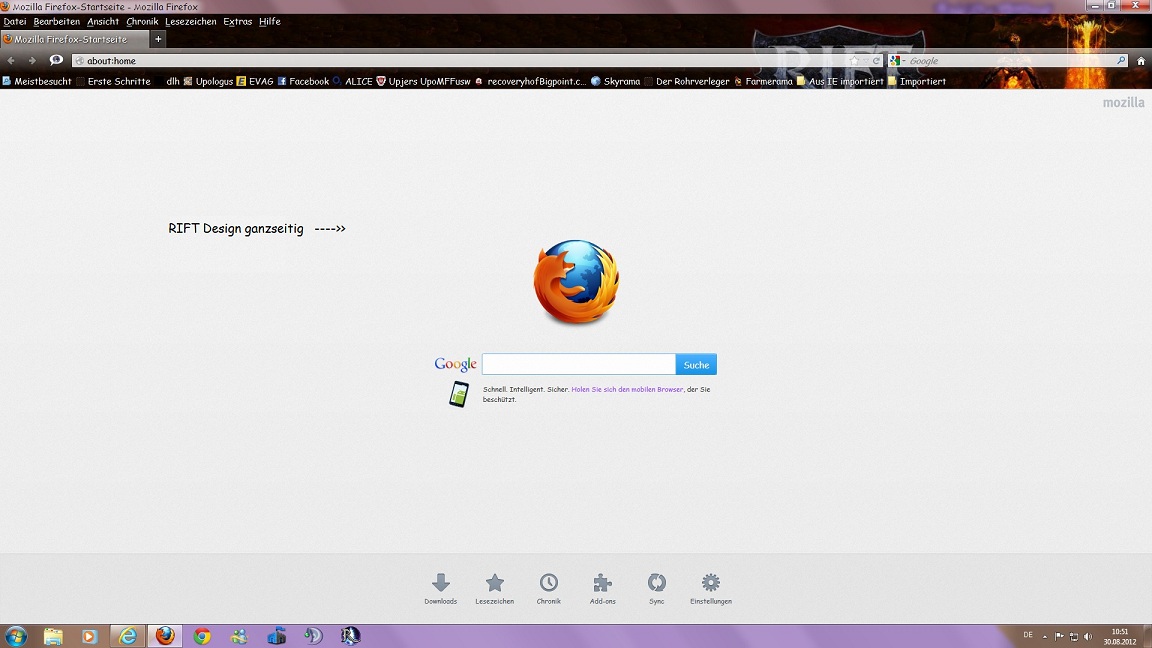Reload the page with refresh icon
The image size is (1152, 648).
pos(876,60)
